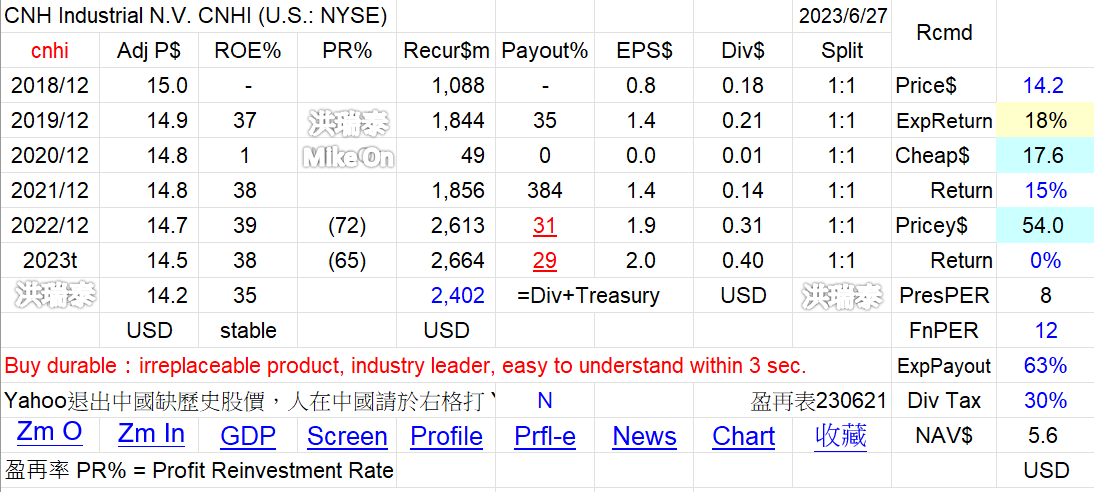Open the GDP link

(248, 437)
